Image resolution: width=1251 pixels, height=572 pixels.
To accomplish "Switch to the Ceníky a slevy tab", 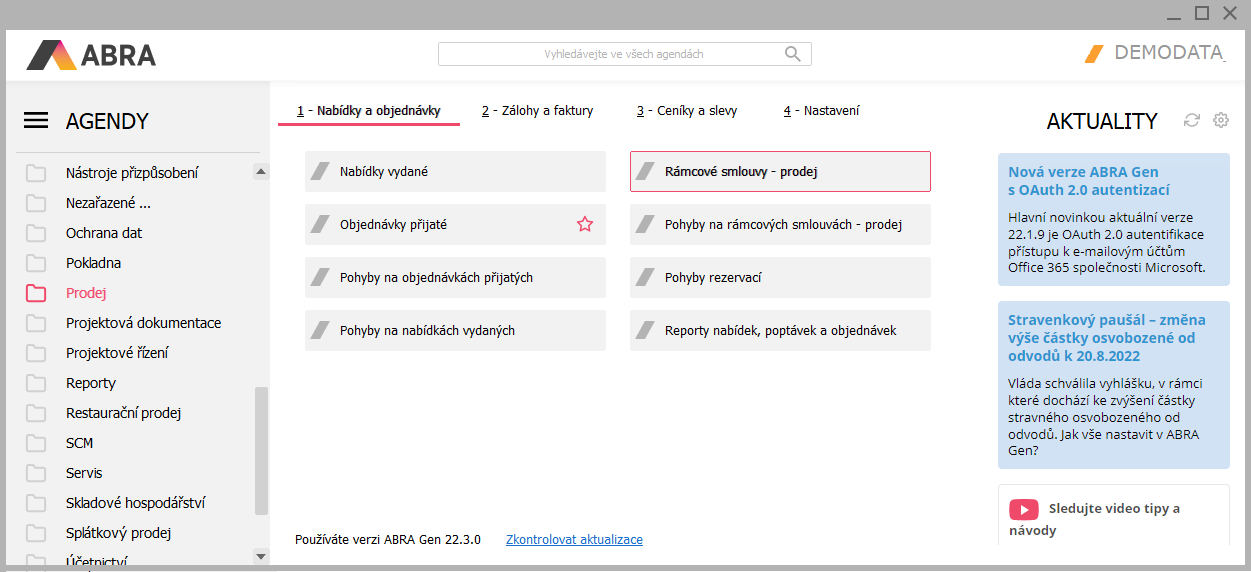I will [687, 111].
